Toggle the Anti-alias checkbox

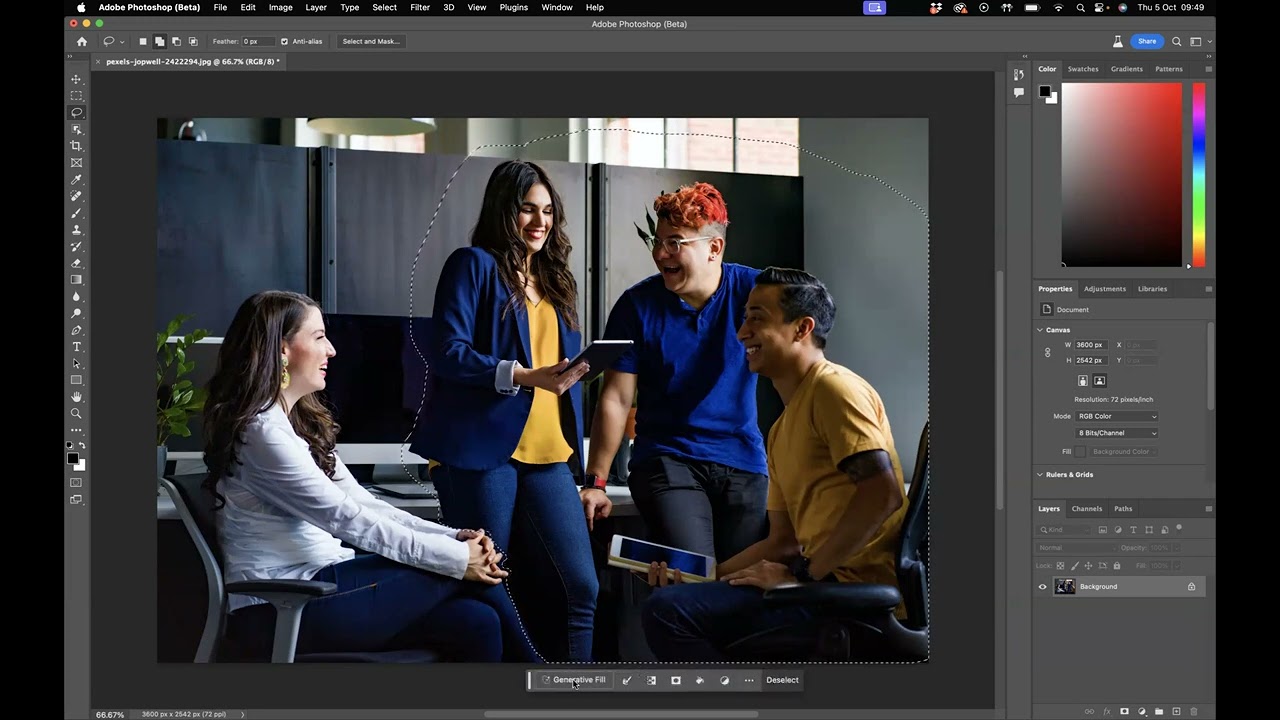click(284, 41)
